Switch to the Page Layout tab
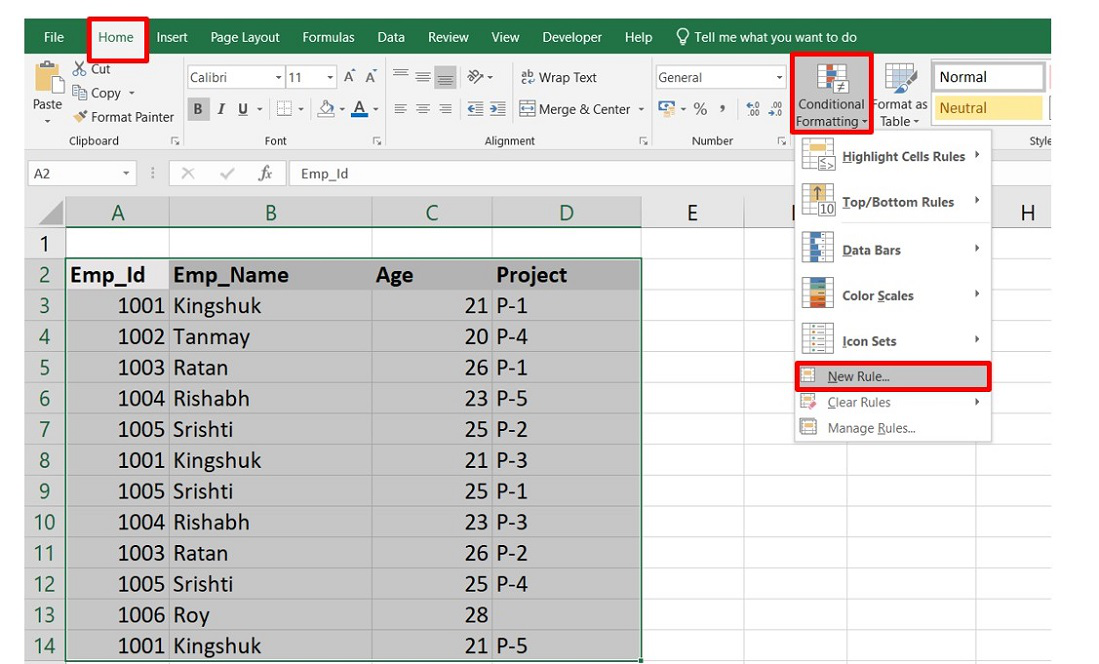Screen dimensions: 1099x664 point(245,37)
